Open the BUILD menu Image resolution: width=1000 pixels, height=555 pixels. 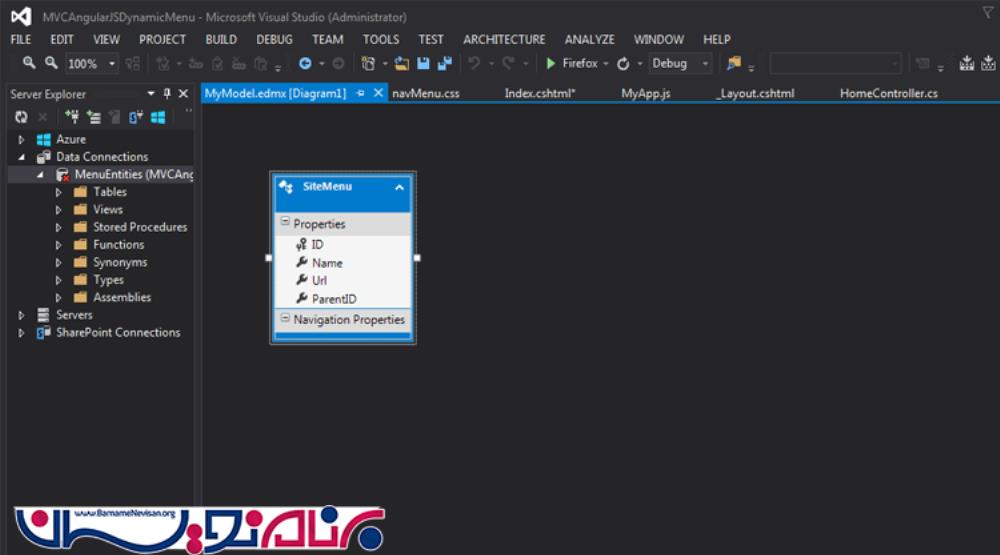(x=221, y=40)
